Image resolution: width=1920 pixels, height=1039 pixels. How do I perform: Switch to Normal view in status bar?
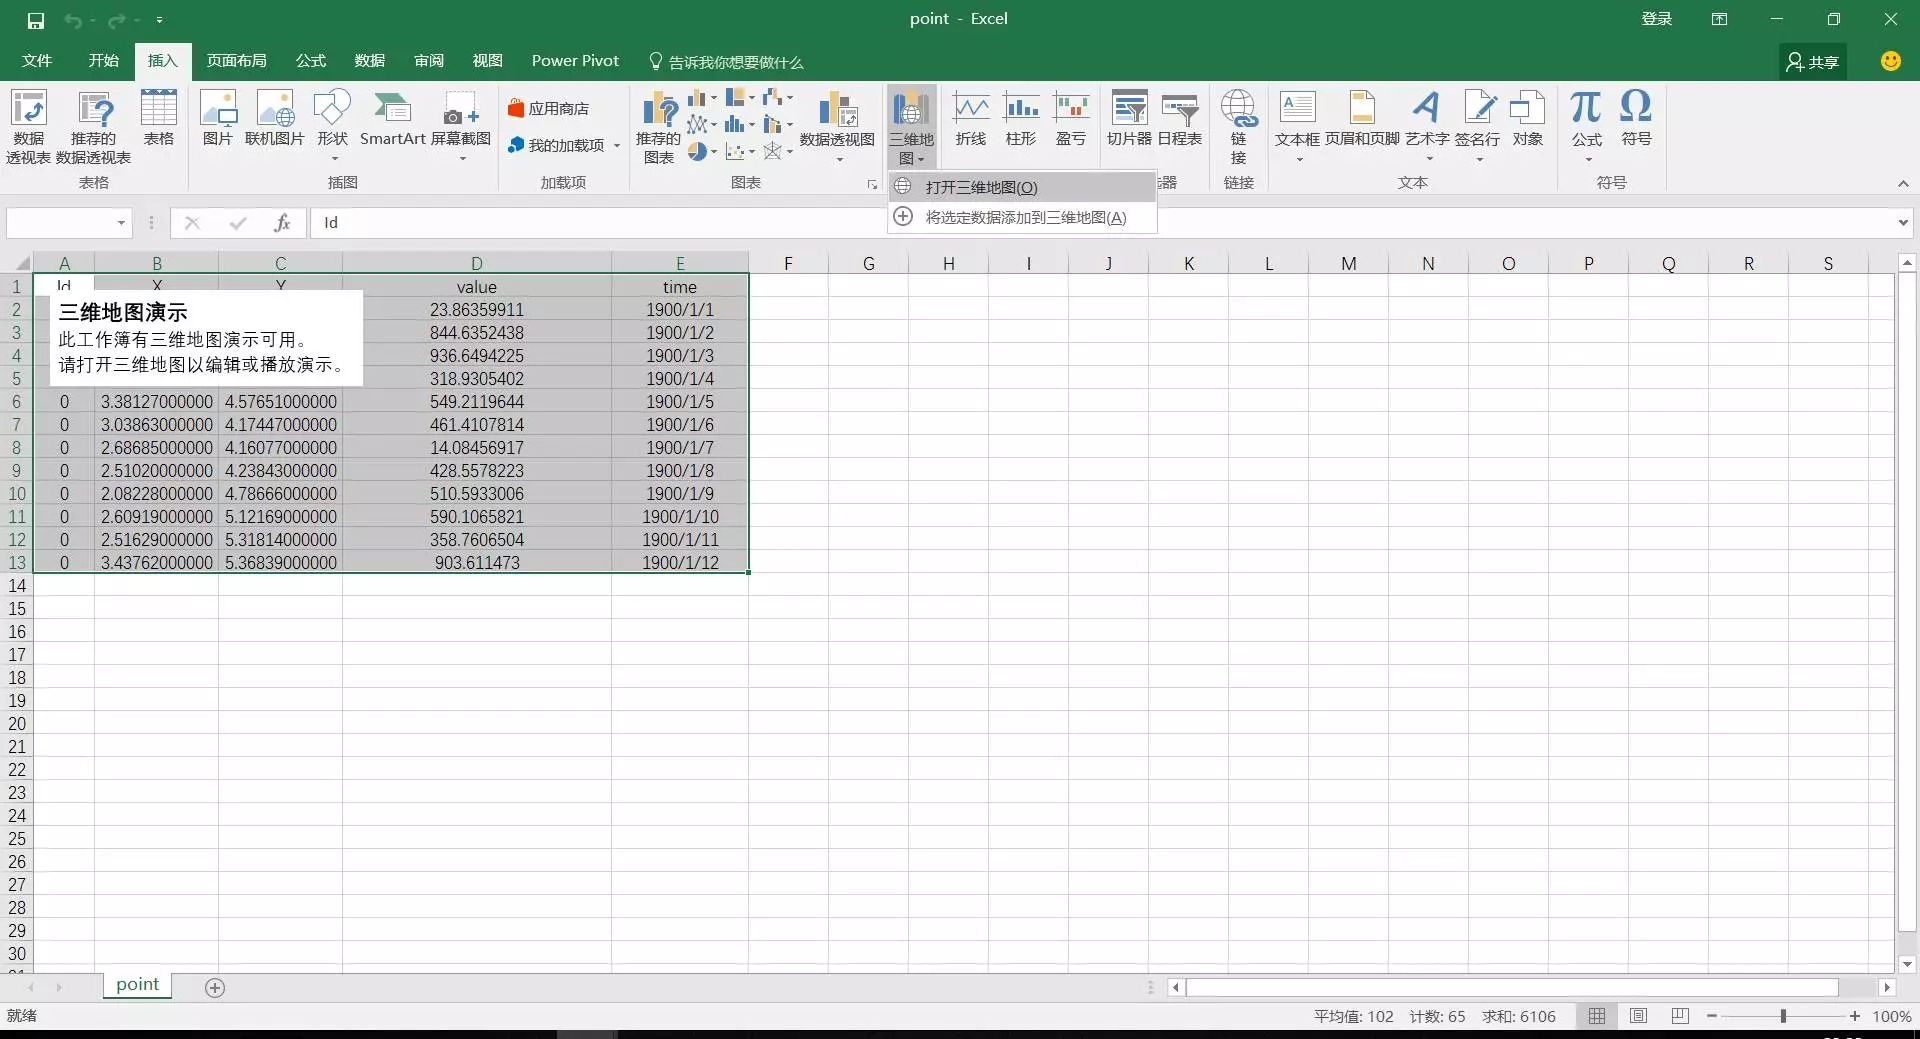(x=1597, y=1016)
